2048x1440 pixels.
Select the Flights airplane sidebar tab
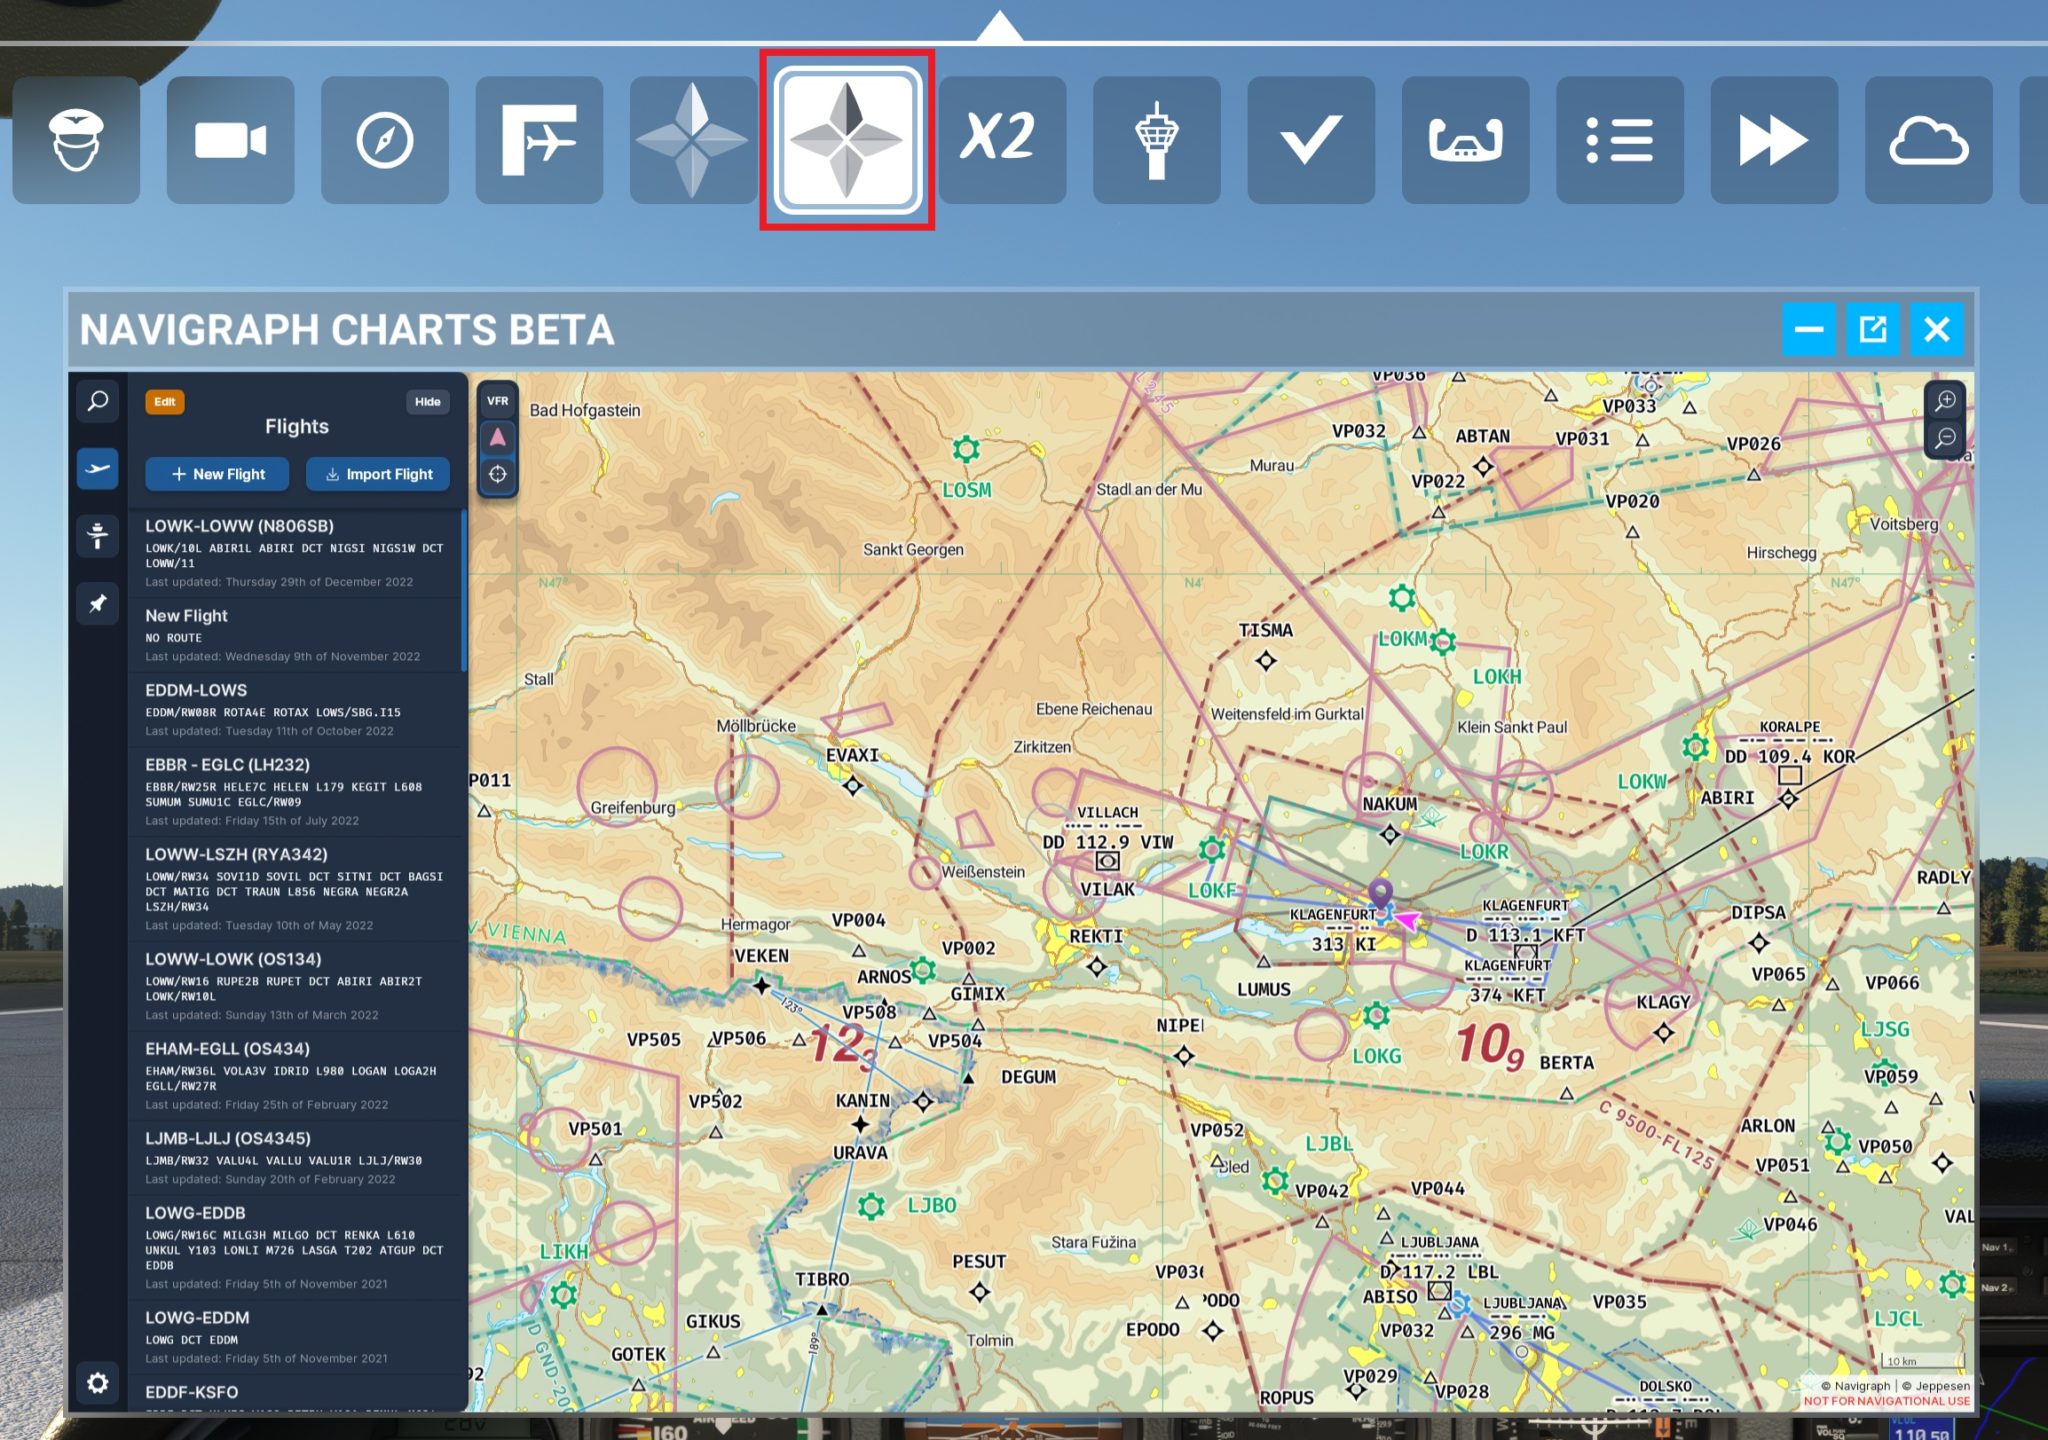[98, 469]
